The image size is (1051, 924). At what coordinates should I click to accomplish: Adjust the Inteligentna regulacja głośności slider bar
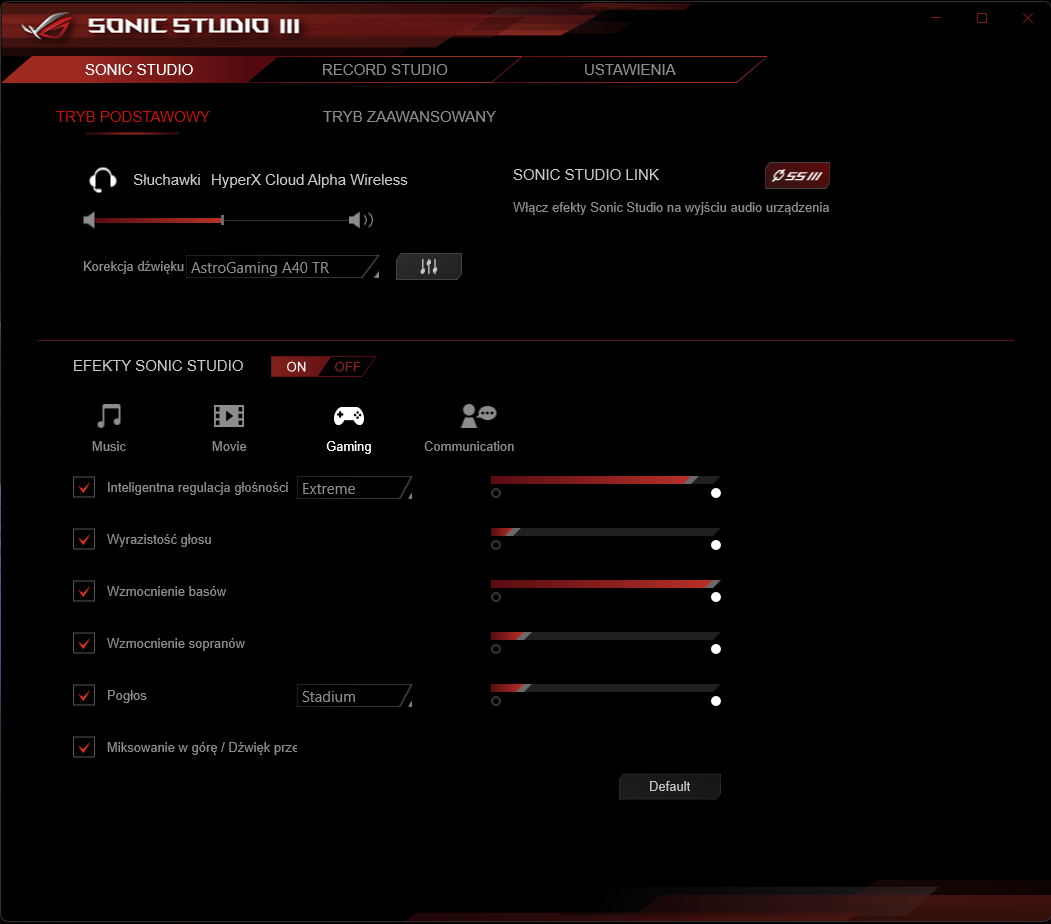tap(605, 480)
